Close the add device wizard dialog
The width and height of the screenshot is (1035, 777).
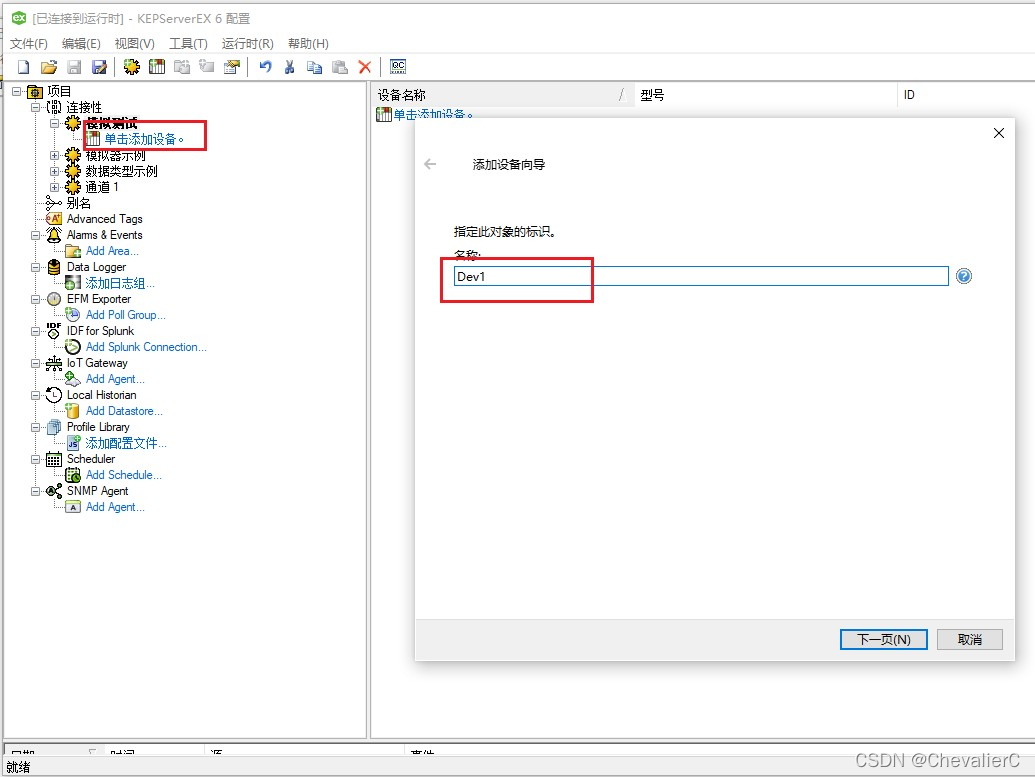(x=999, y=133)
